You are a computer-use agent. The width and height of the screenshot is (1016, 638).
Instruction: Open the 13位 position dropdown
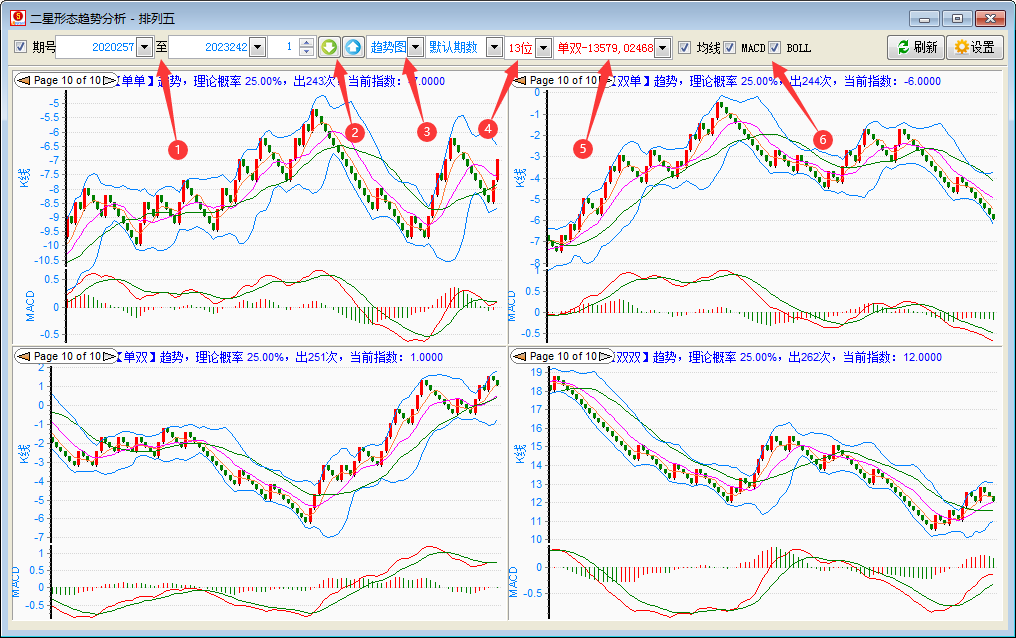point(543,47)
